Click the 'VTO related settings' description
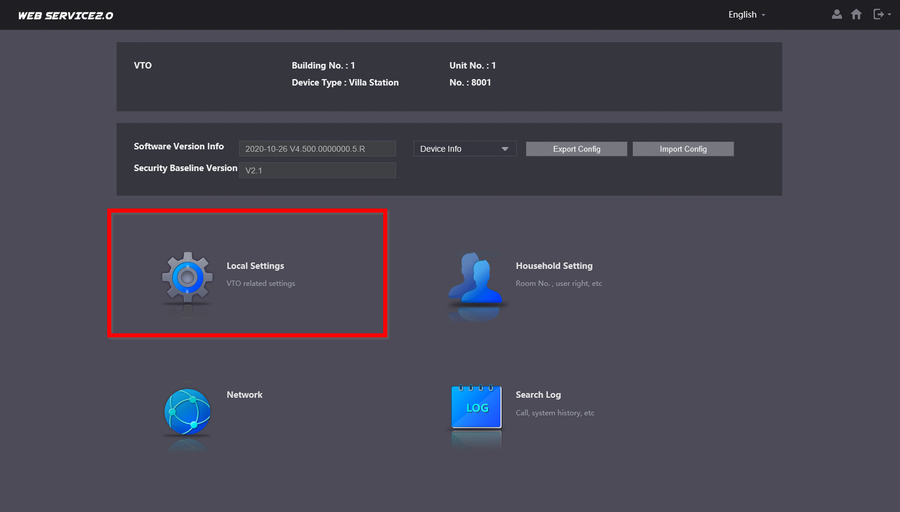This screenshot has height=512, width=900. coord(261,284)
